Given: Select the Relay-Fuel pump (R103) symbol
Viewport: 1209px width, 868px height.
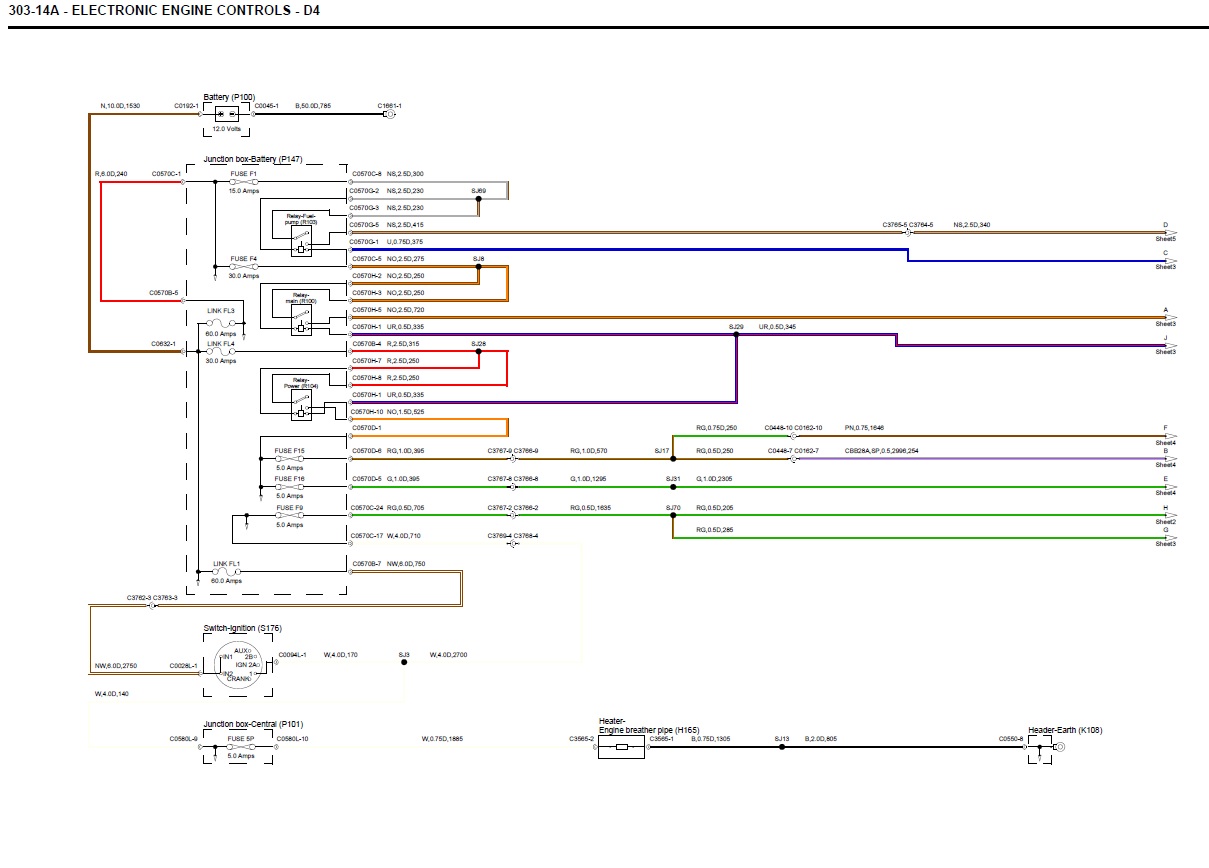Looking at the screenshot, I should [300, 242].
